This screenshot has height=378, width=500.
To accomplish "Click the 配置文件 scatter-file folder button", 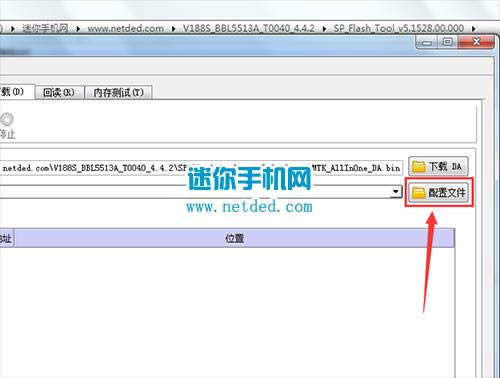I will (439, 192).
